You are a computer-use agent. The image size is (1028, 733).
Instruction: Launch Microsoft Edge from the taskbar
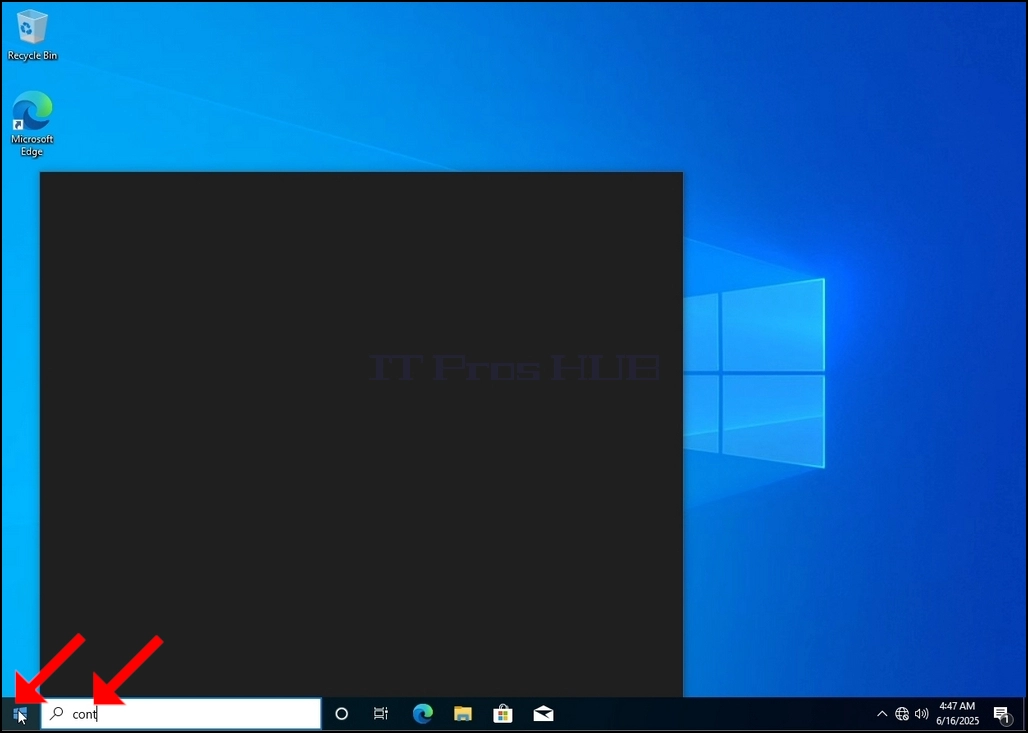tap(423, 713)
